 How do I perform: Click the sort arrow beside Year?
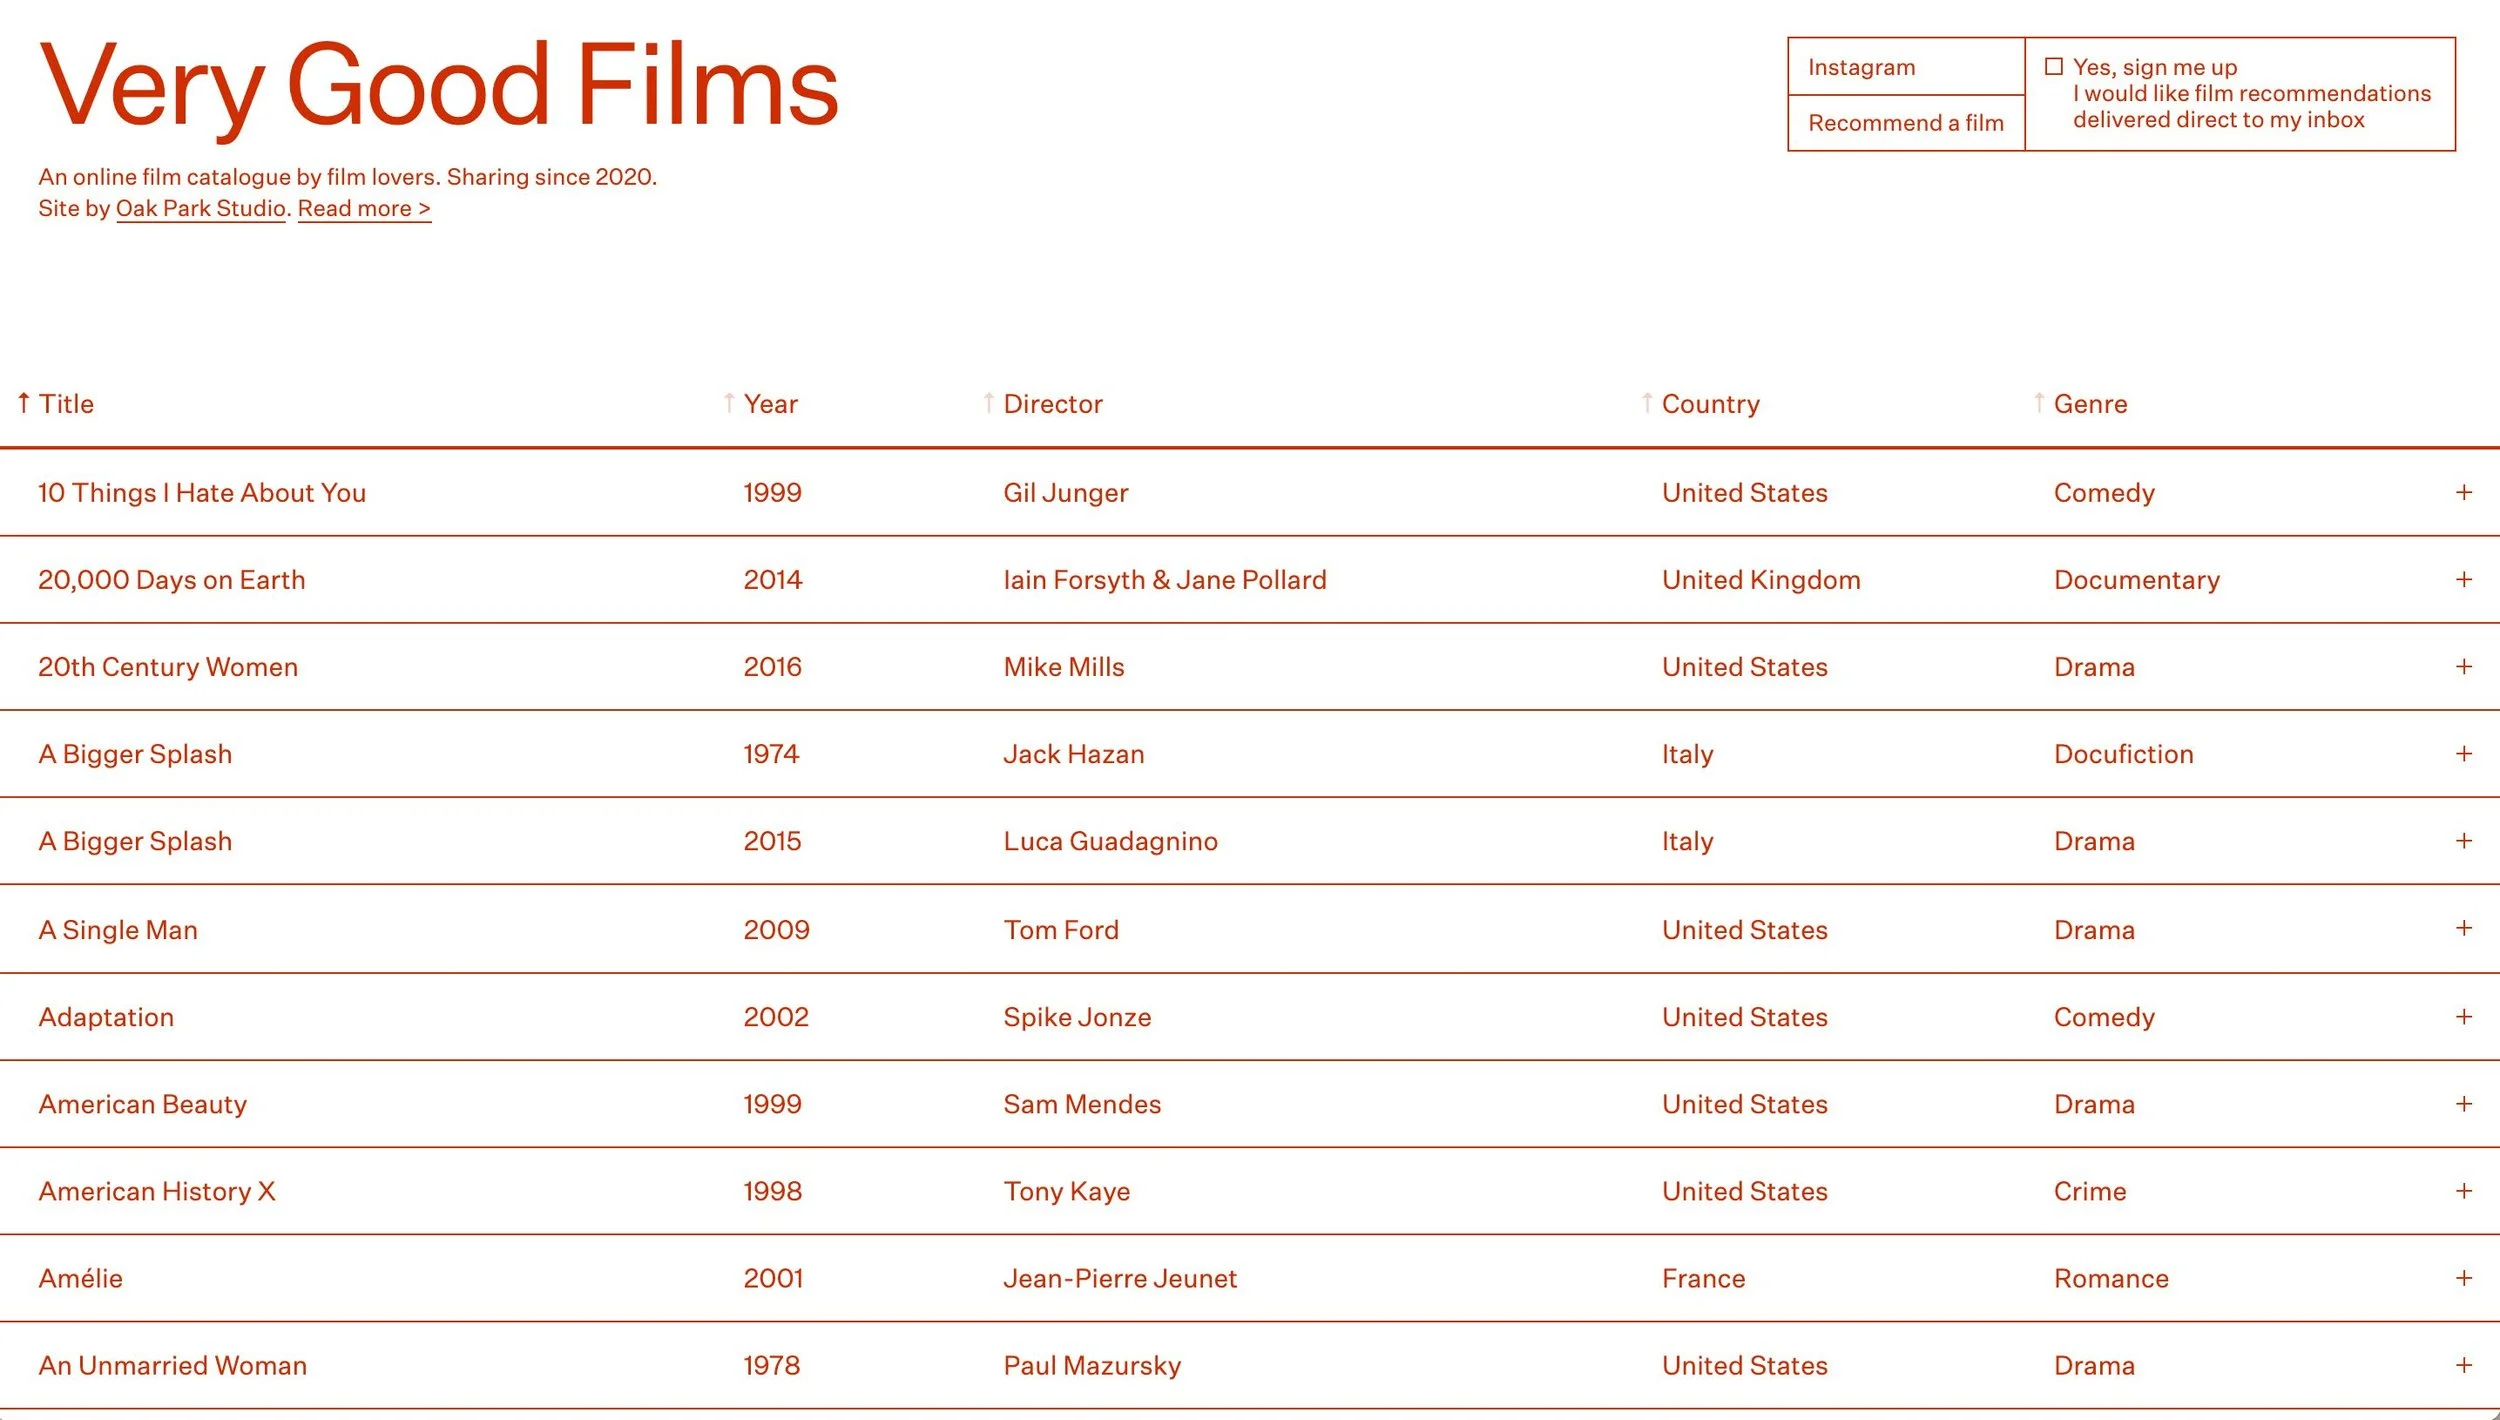(729, 403)
